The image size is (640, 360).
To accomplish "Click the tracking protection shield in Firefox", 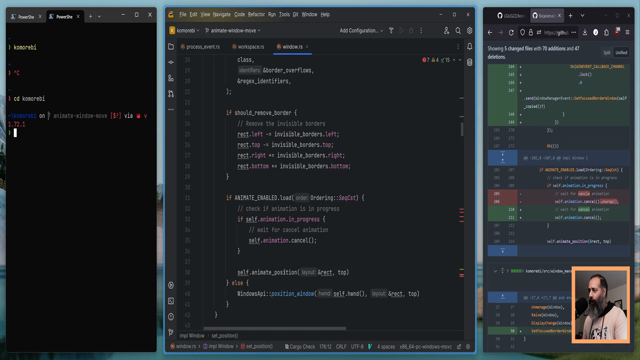I will click(522, 32).
